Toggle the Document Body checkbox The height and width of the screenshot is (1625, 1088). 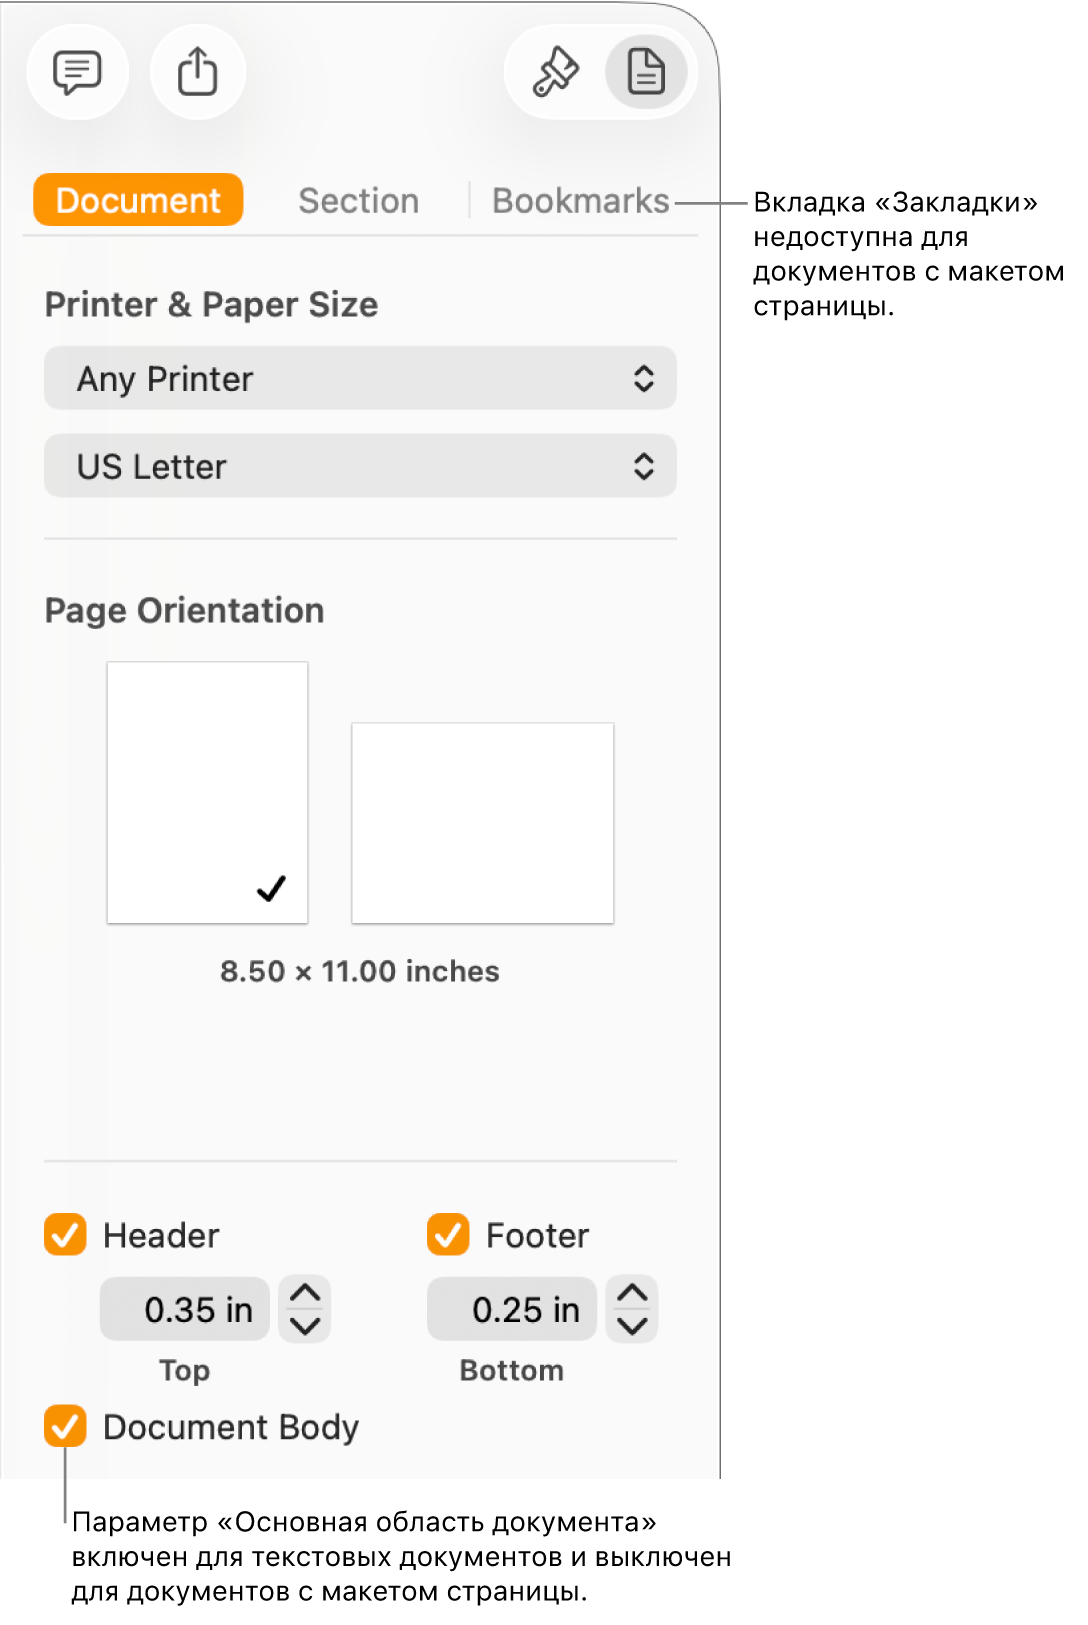pos(65,1427)
